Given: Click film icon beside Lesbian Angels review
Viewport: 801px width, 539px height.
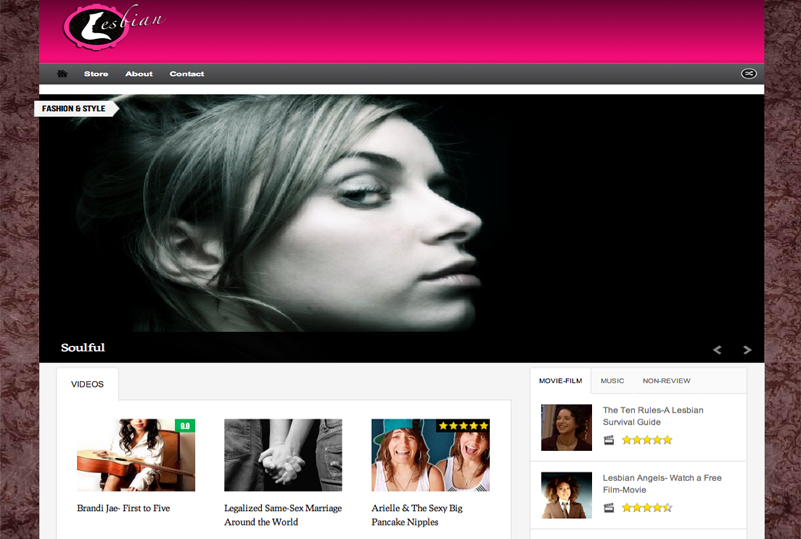Looking at the screenshot, I should 609,508.
